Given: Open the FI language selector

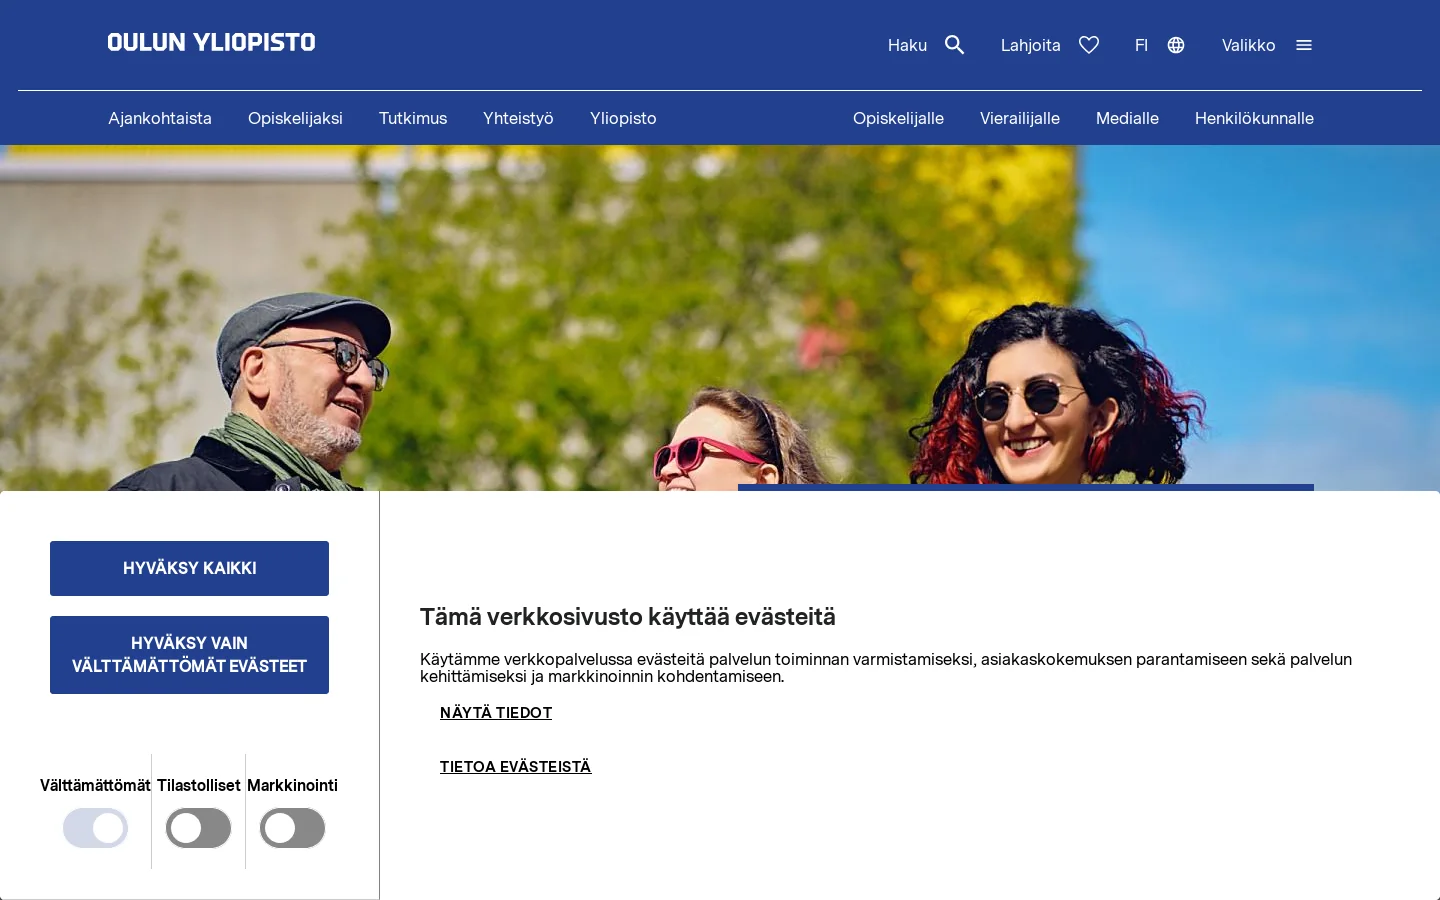Looking at the screenshot, I should click(1141, 45).
